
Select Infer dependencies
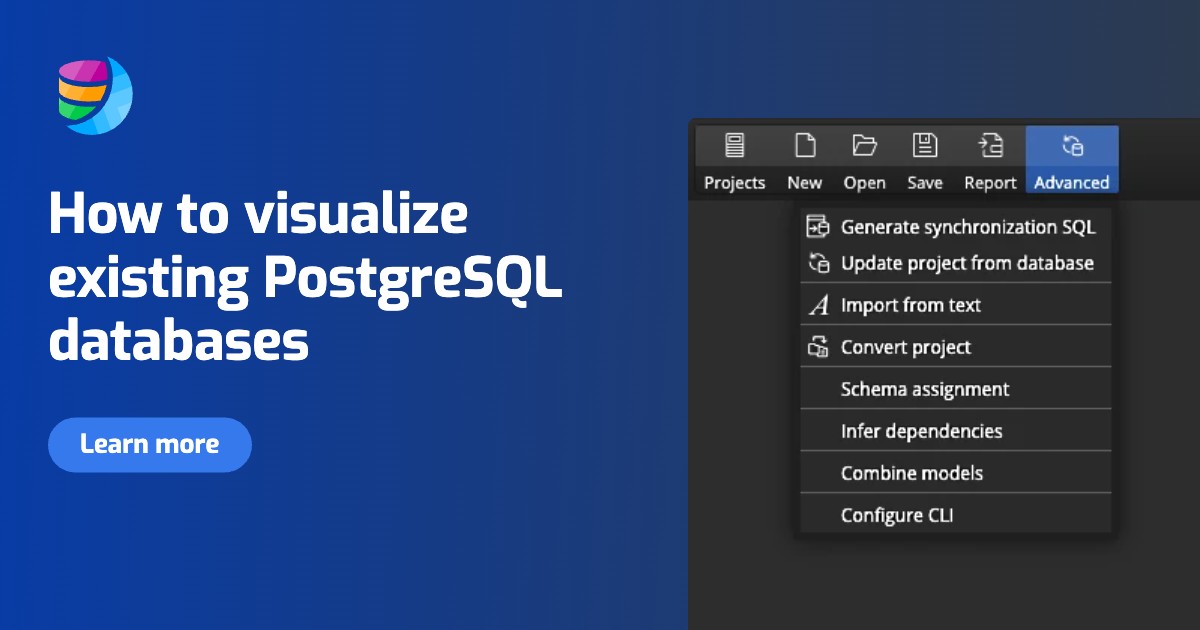[956, 431]
